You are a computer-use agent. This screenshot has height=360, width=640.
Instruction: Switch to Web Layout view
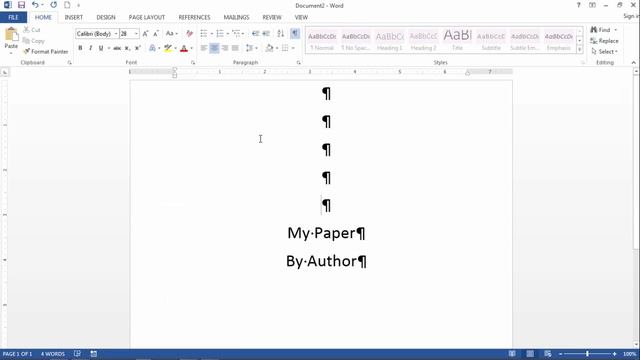[x=548, y=354]
